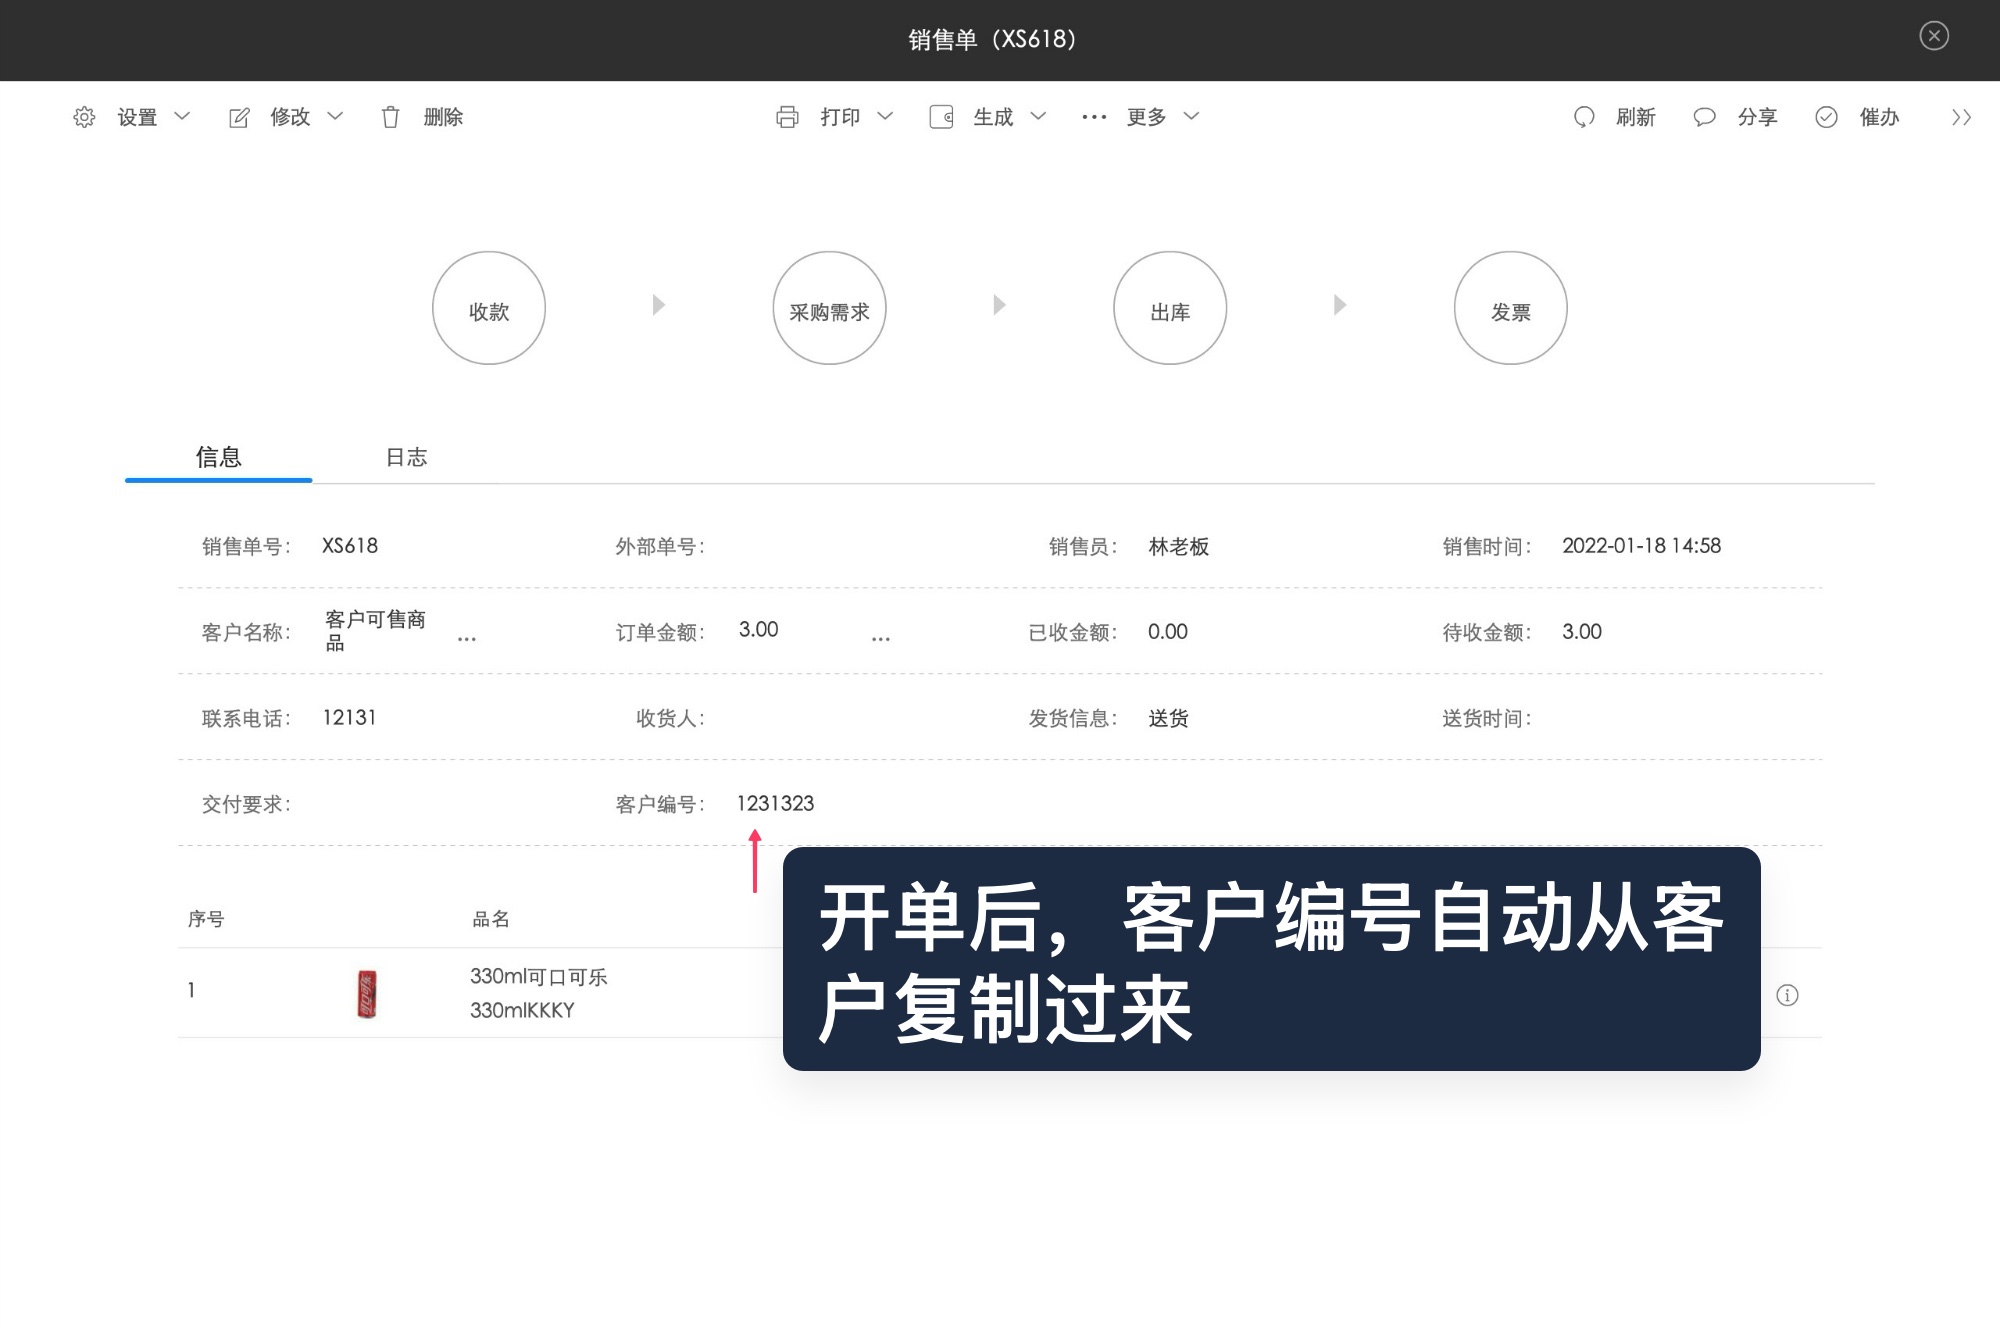Expand the 打印 print dropdown arrow
Screen dimensions: 2000x1328
886,117
